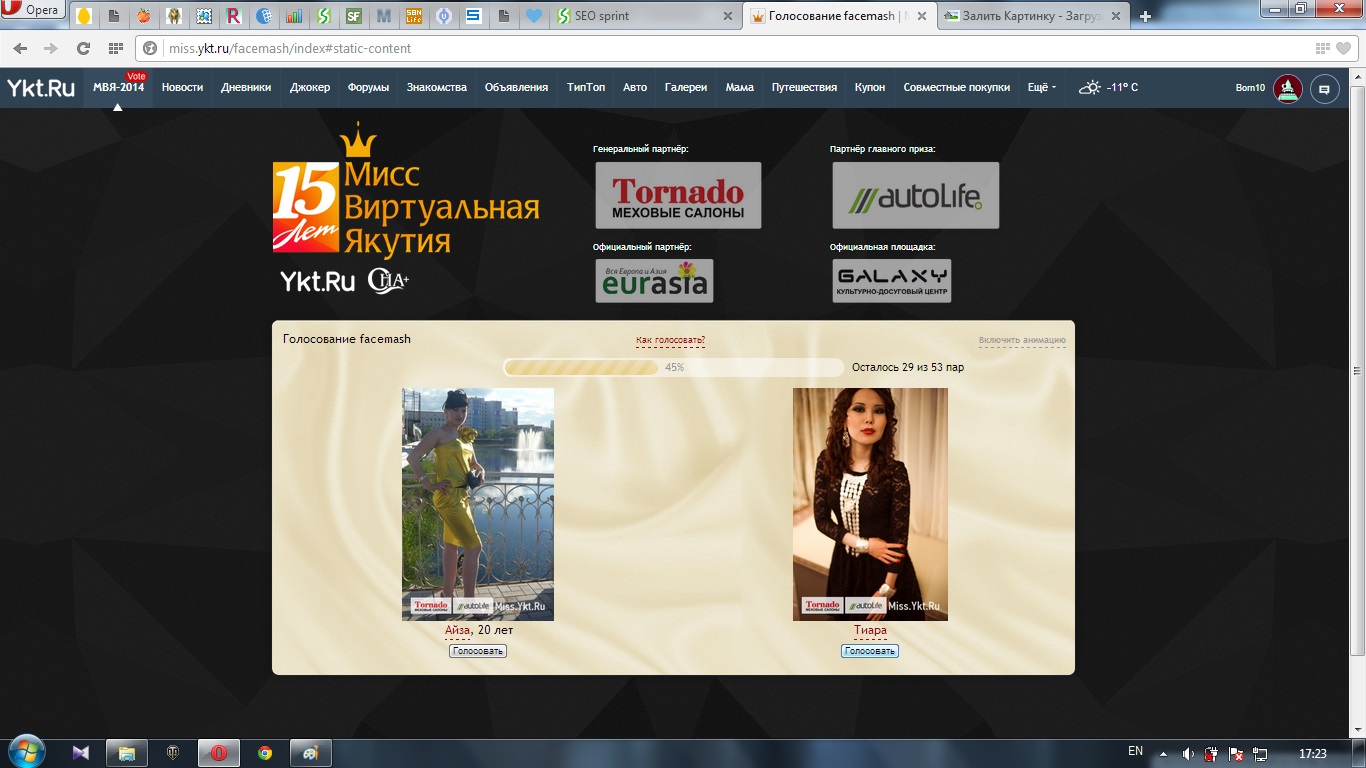Open the Тиара profile name link

(870, 631)
